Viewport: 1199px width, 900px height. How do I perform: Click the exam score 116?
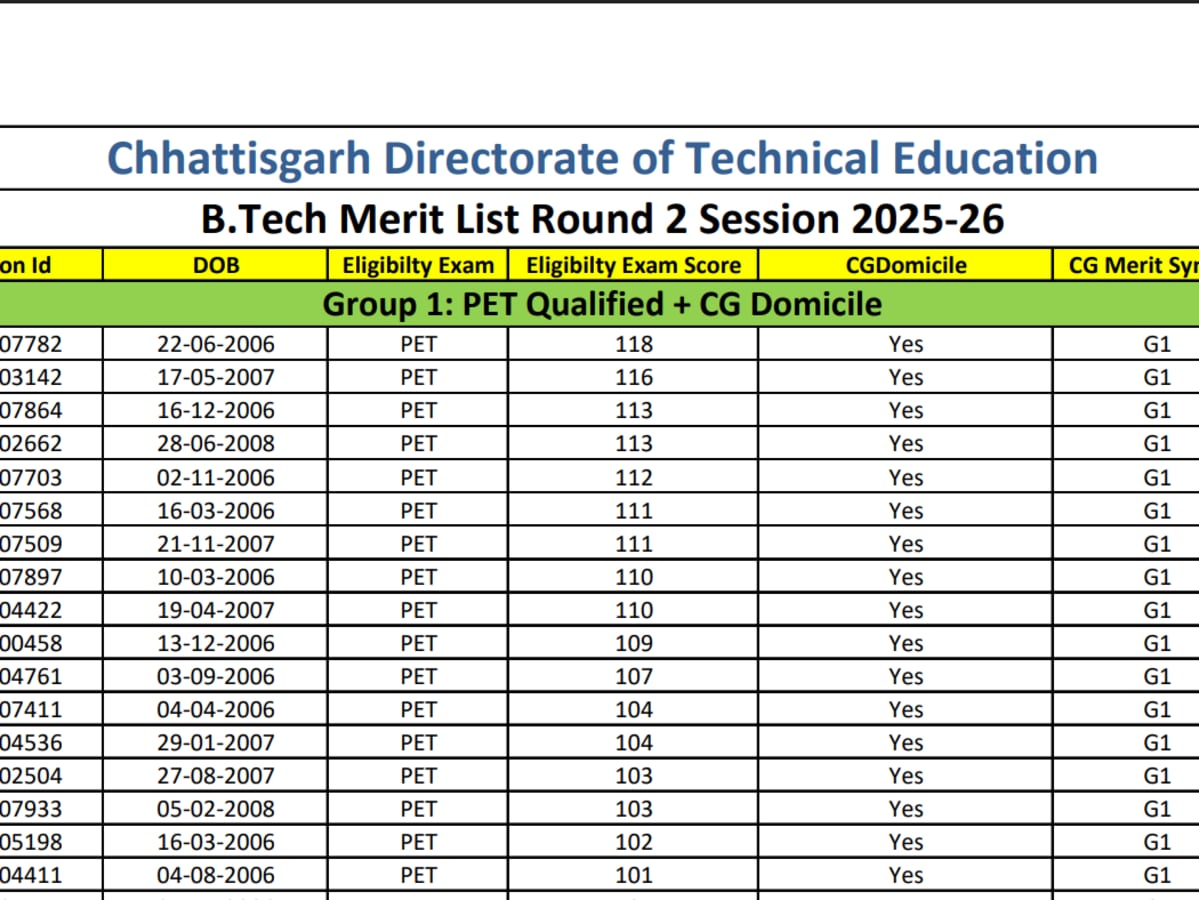point(634,377)
